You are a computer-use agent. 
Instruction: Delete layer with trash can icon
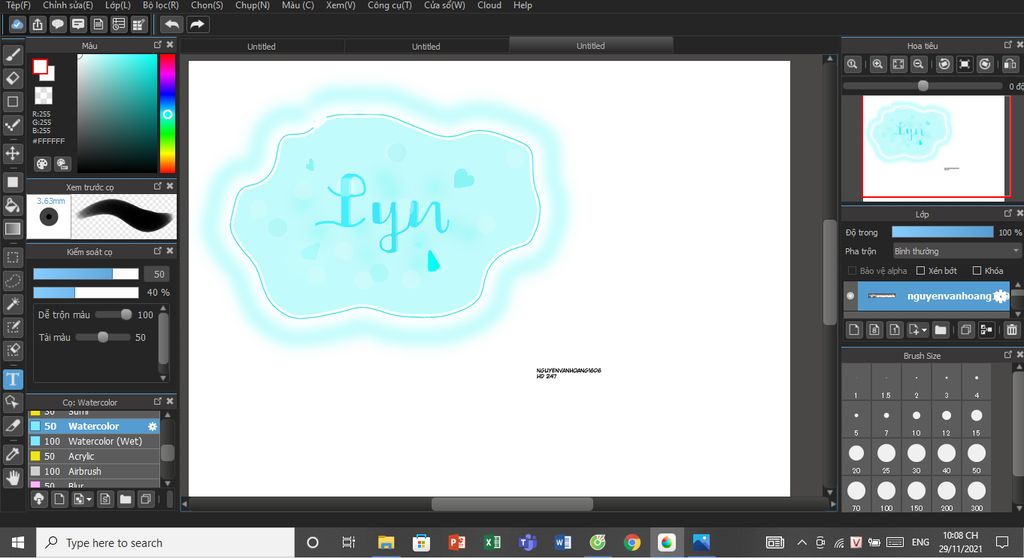pyautogui.click(x=1012, y=330)
